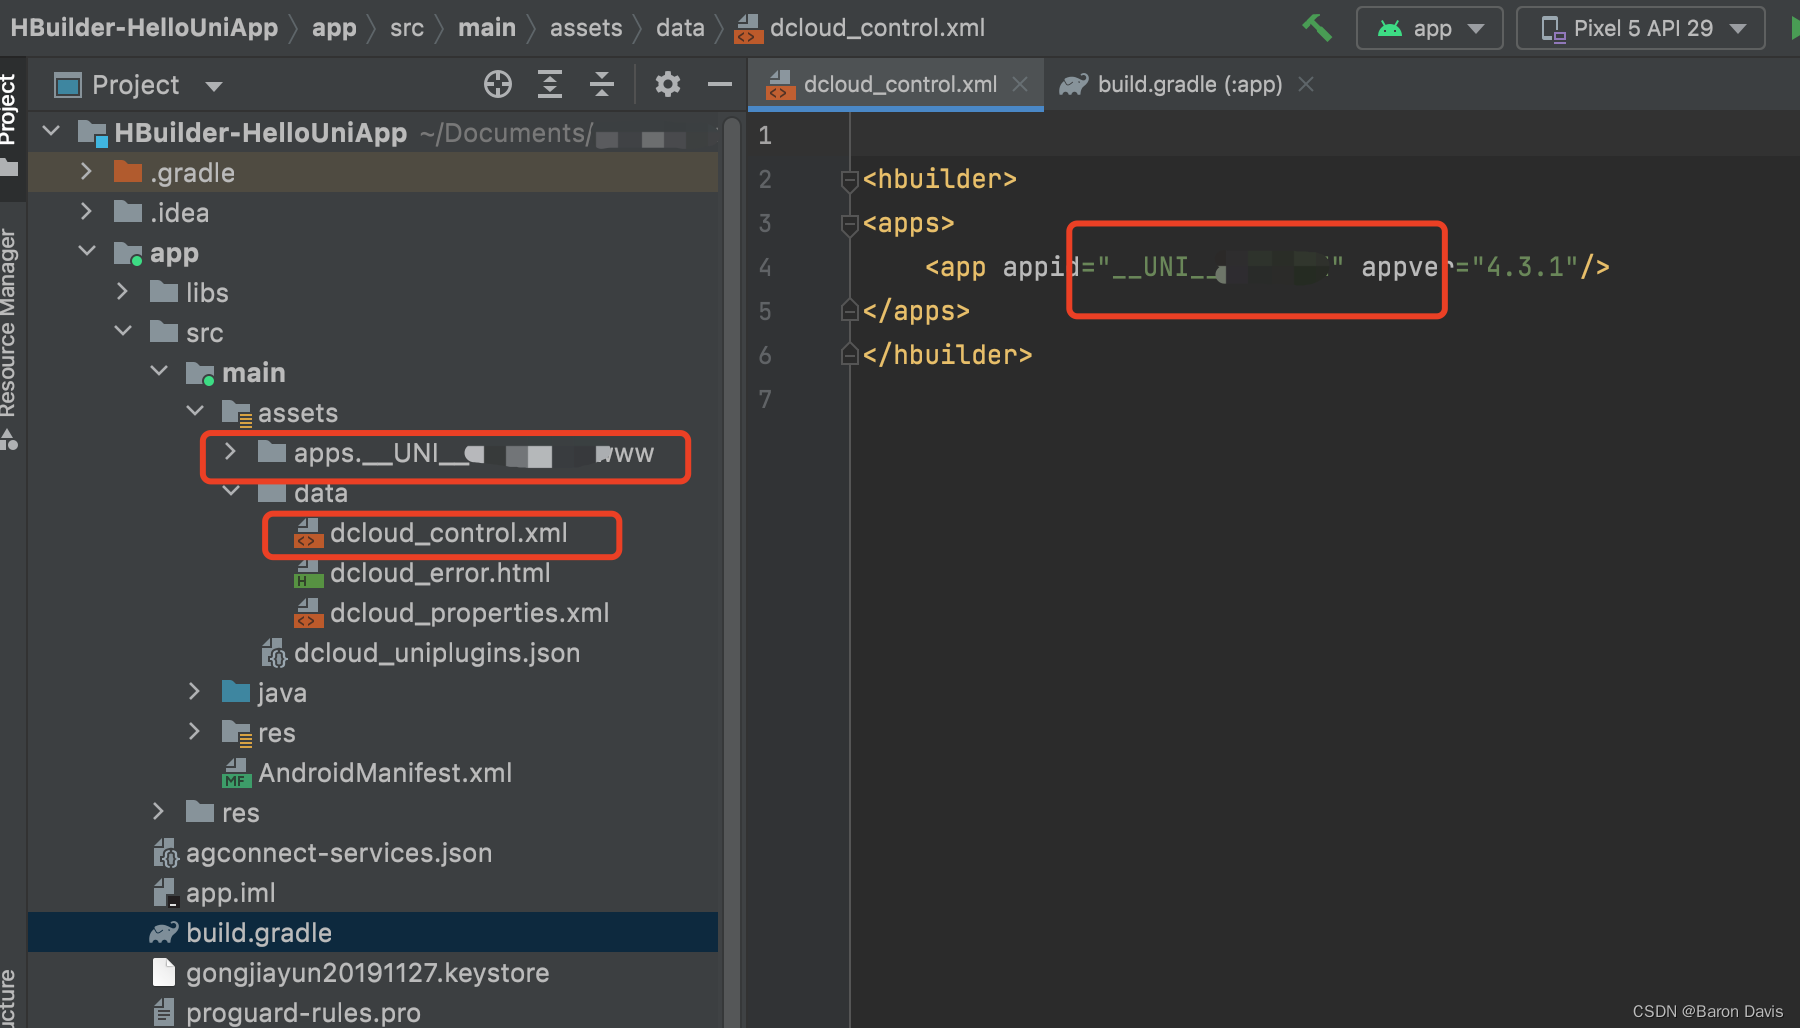Select AndroidManifest.xml file
This screenshot has width=1800, height=1028.
click(385, 773)
